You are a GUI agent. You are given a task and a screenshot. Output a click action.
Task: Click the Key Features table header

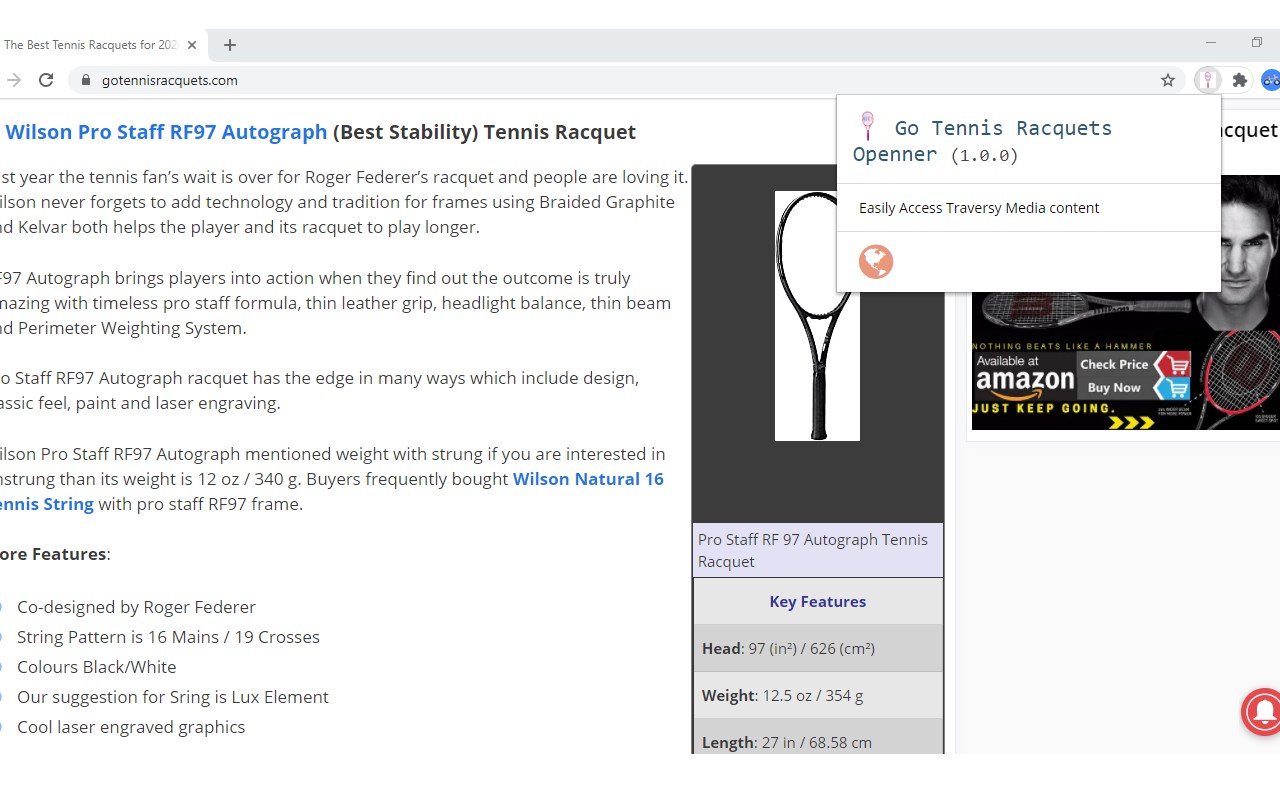click(818, 601)
